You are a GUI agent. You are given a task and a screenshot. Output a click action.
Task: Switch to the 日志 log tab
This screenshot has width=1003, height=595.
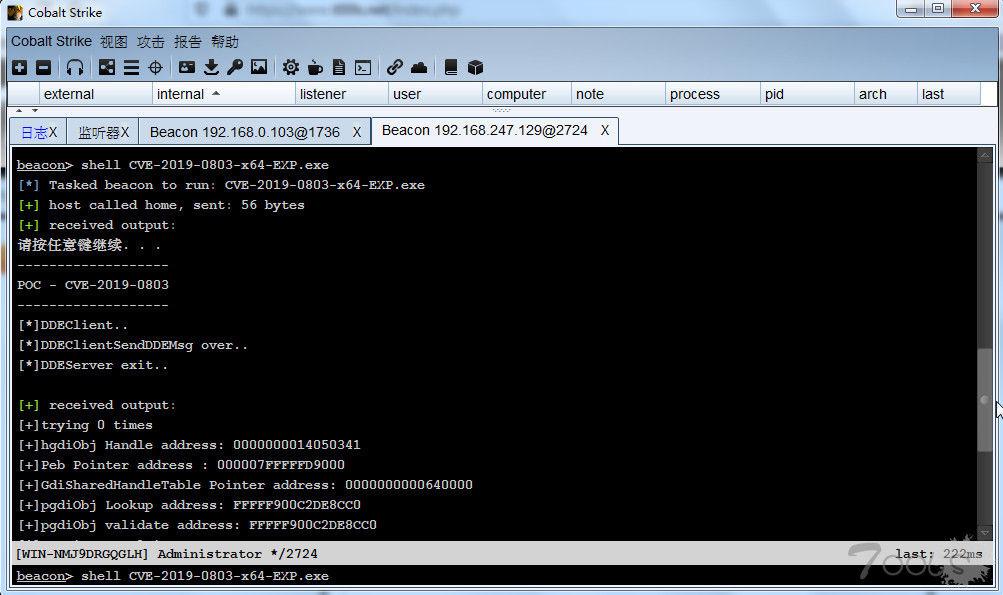coord(35,132)
